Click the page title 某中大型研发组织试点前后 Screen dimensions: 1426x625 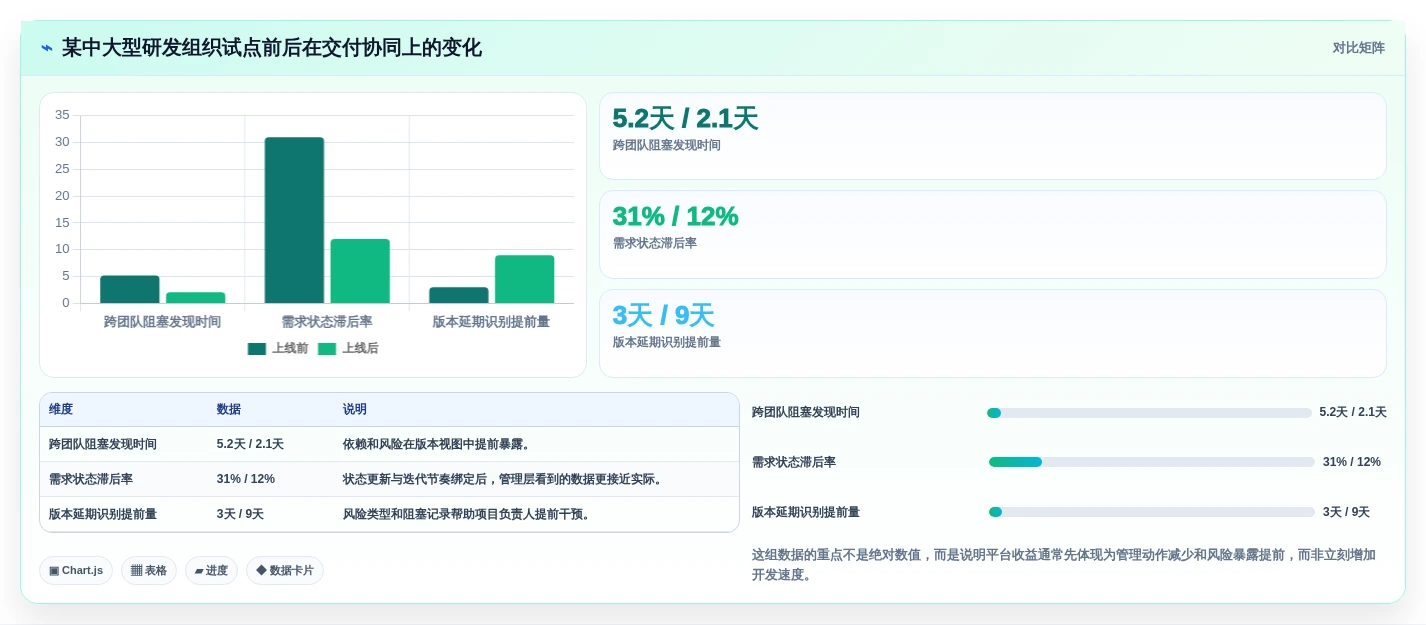point(272,48)
